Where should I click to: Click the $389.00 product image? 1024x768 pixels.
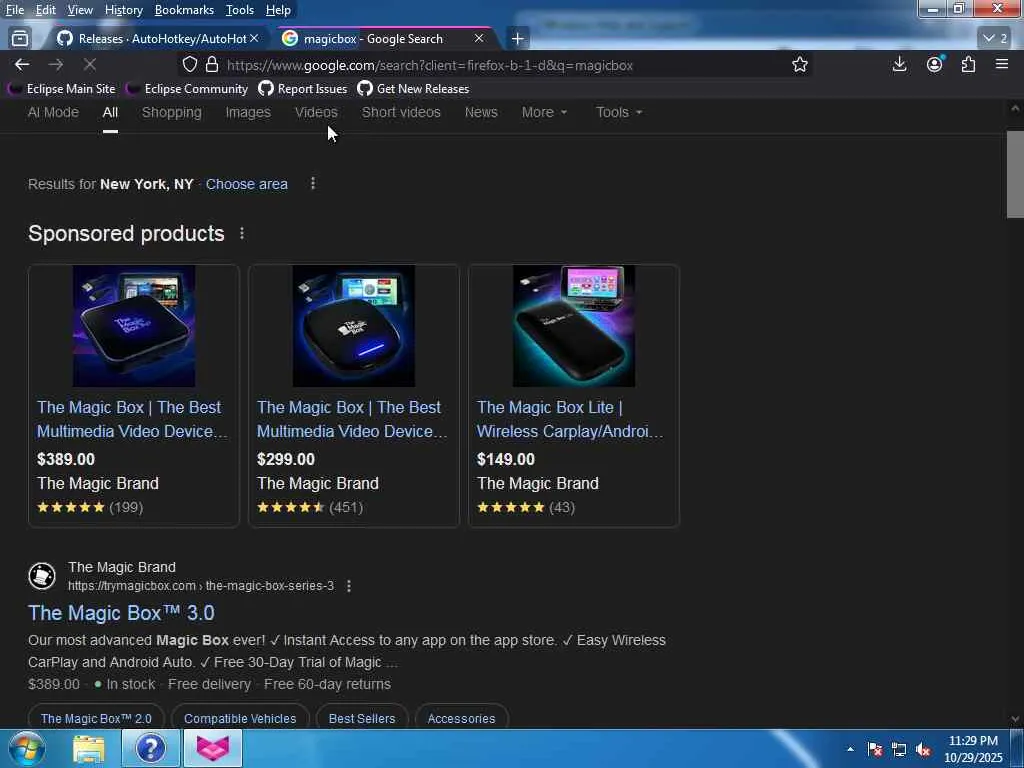pyautogui.click(x=134, y=326)
